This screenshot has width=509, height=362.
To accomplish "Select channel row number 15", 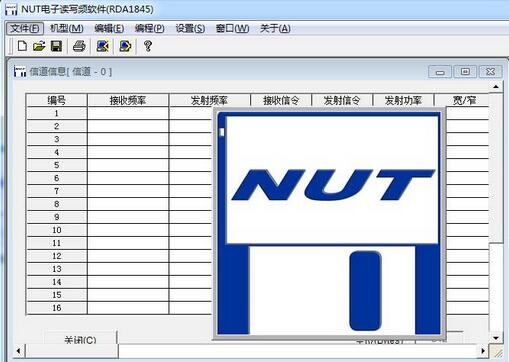I will (x=56, y=295).
